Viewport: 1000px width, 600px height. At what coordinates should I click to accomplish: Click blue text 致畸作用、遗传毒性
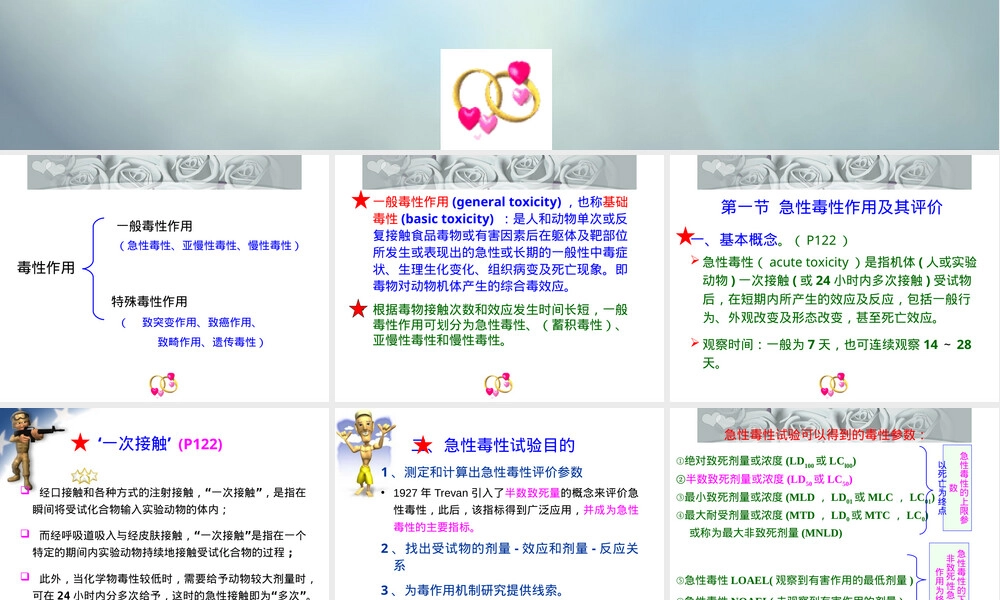click(210, 342)
